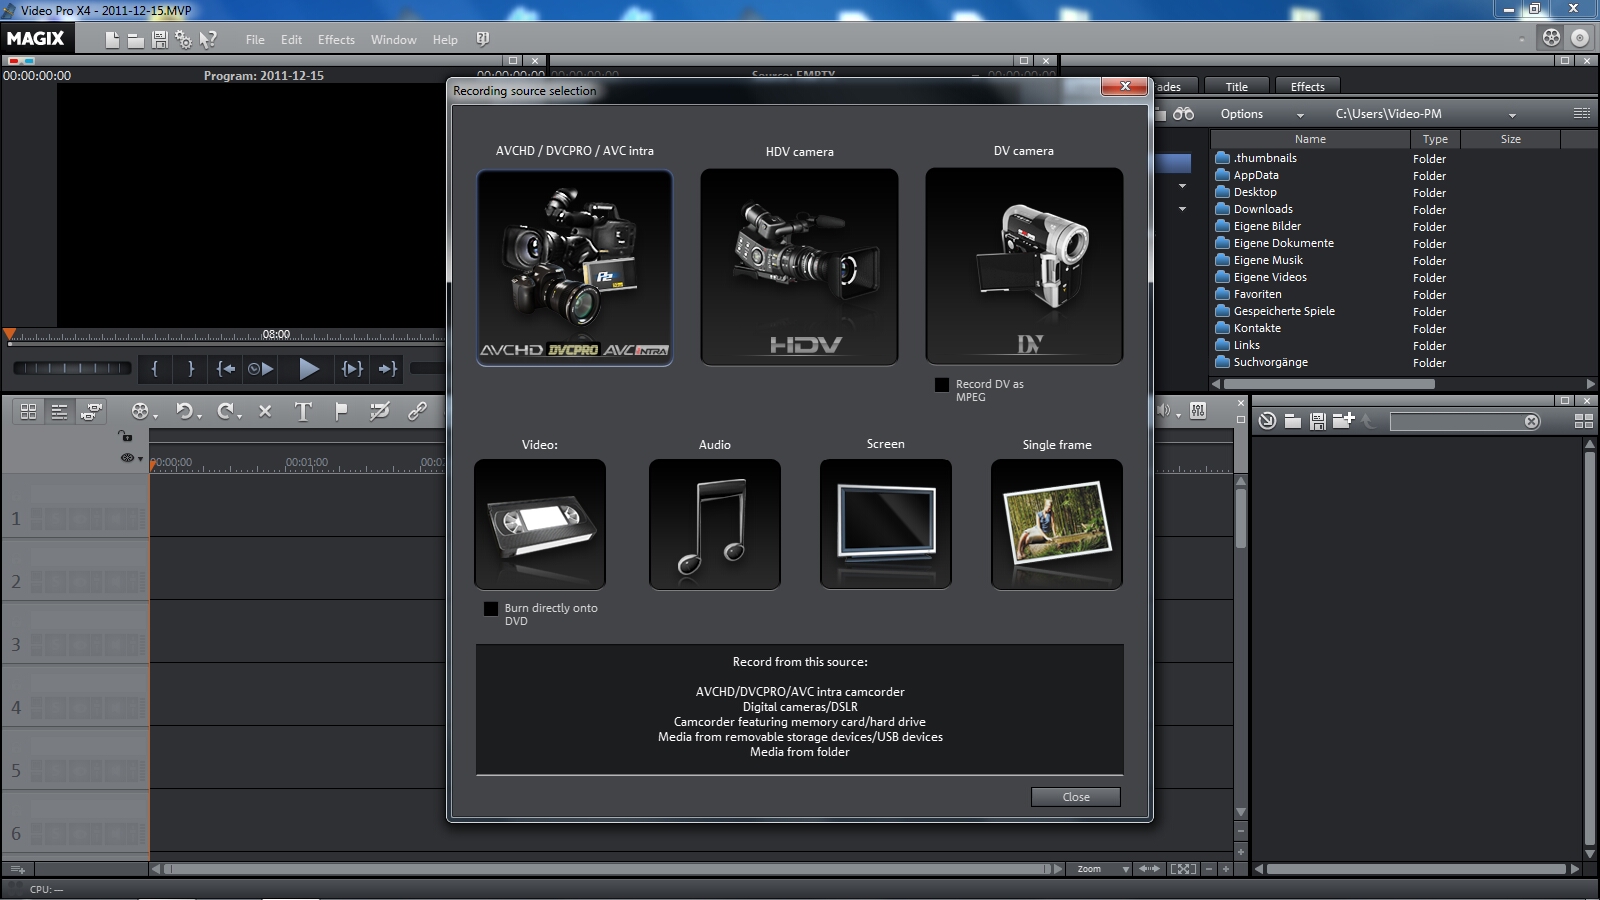The height and width of the screenshot is (900, 1600).
Task: Jump to range start marker
Action: click(226, 369)
